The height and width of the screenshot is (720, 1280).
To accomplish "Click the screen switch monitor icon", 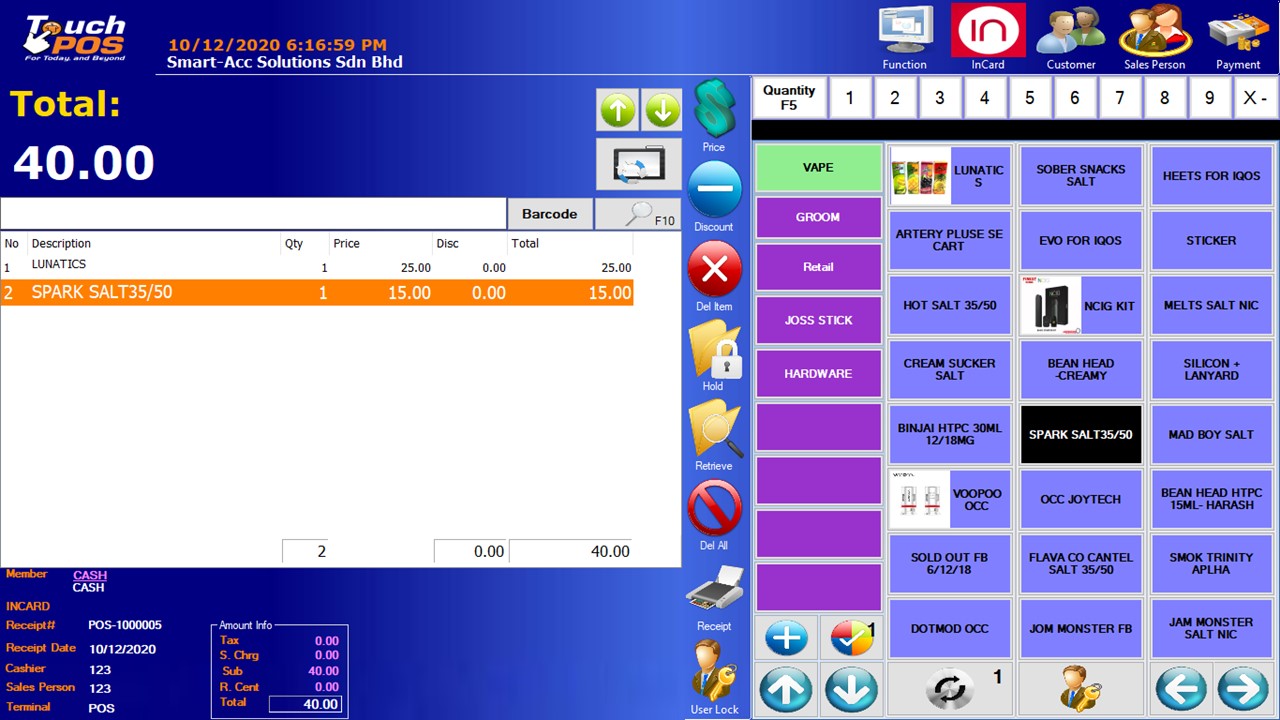I will tap(639, 164).
